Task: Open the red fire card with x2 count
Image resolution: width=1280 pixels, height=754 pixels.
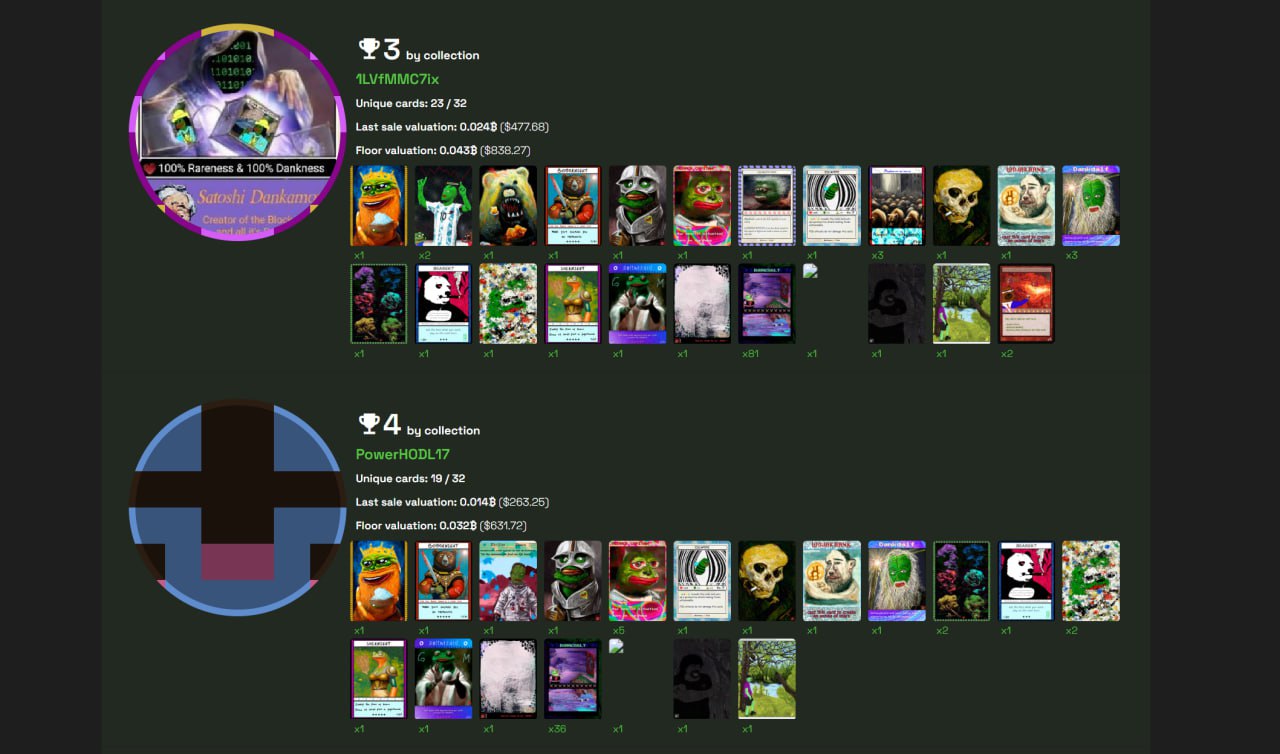Action: (1026, 304)
